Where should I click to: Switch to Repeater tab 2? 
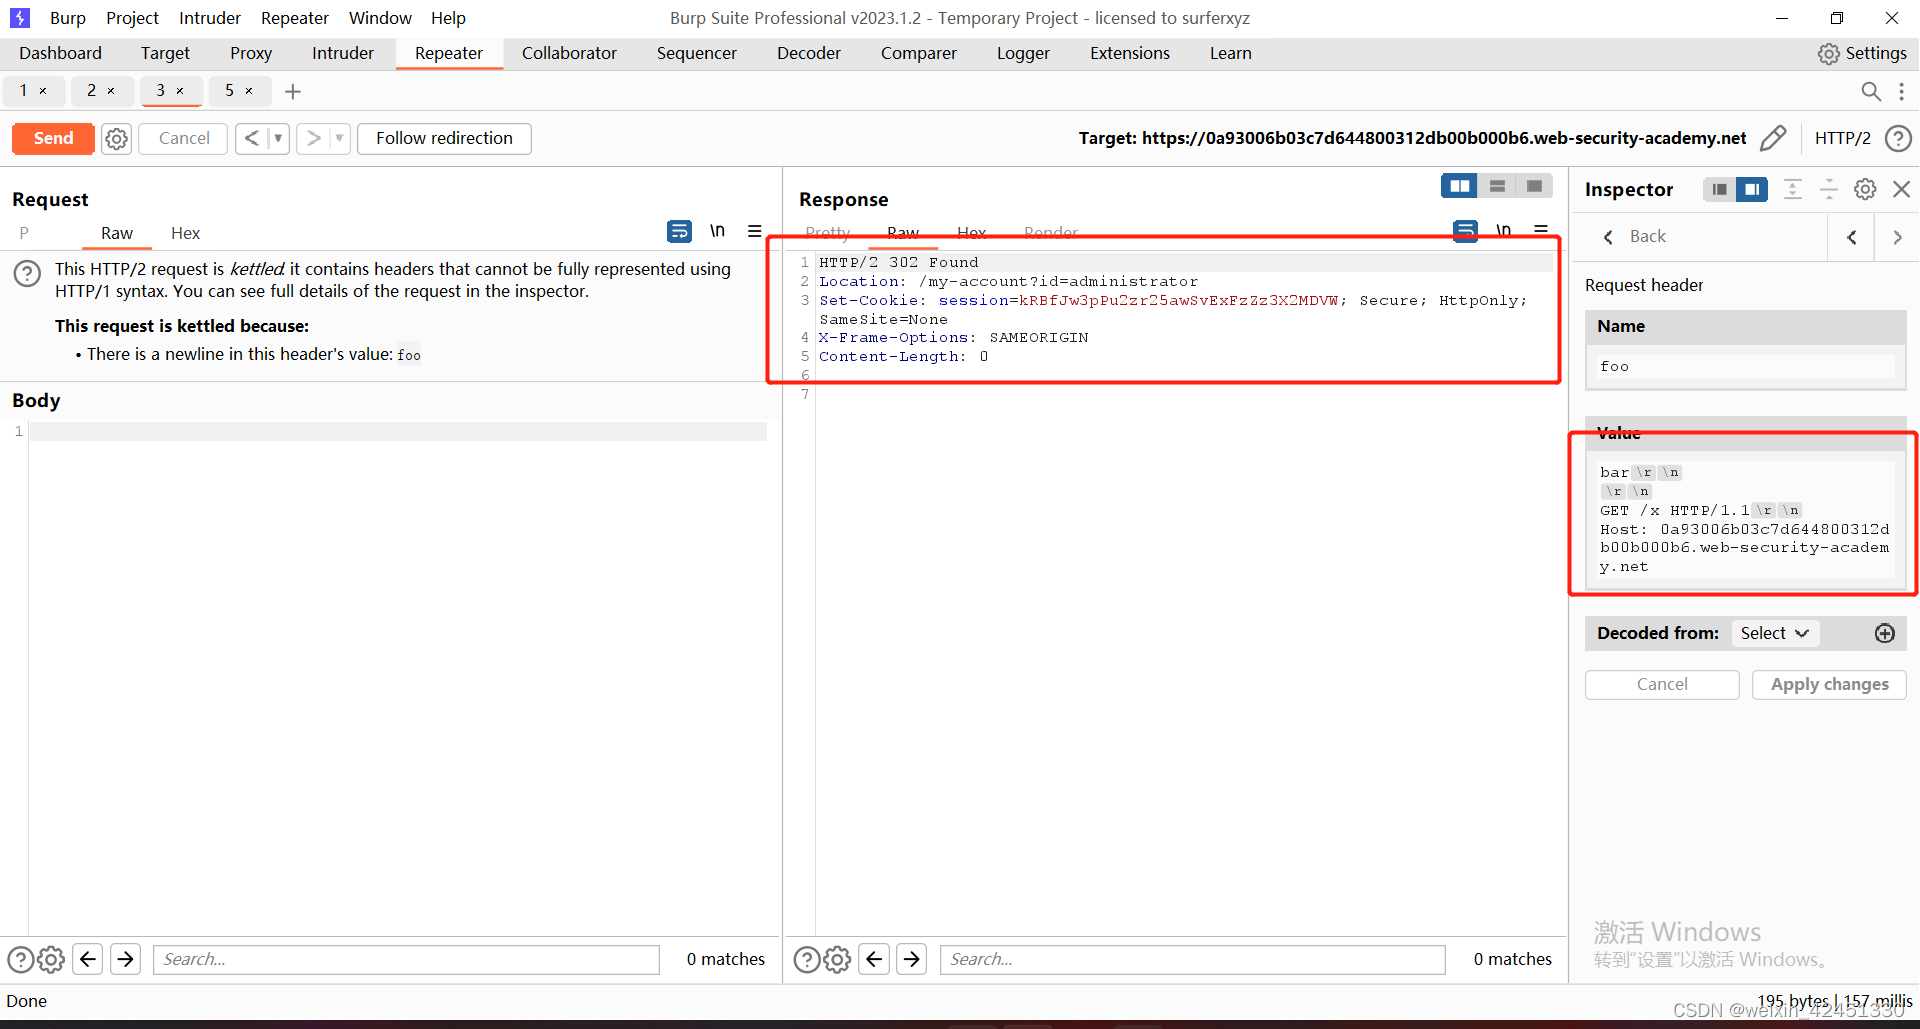pyautogui.click(x=92, y=90)
